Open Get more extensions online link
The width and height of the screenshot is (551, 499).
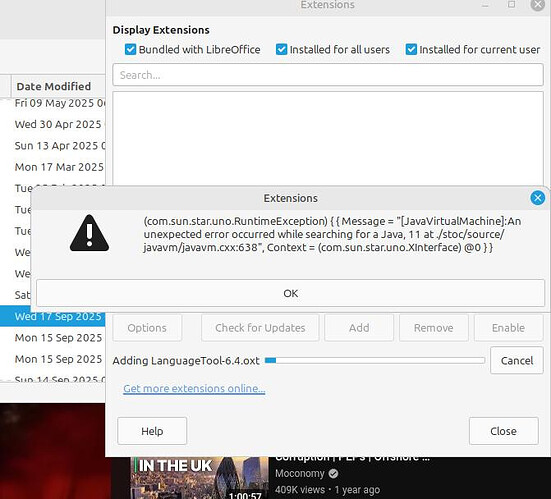click(194, 388)
